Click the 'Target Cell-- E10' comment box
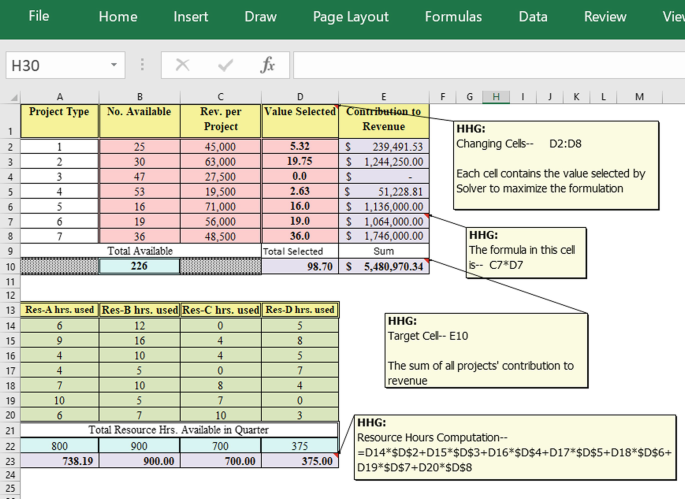Viewport: 685px width, 499px height. (x=486, y=350)
